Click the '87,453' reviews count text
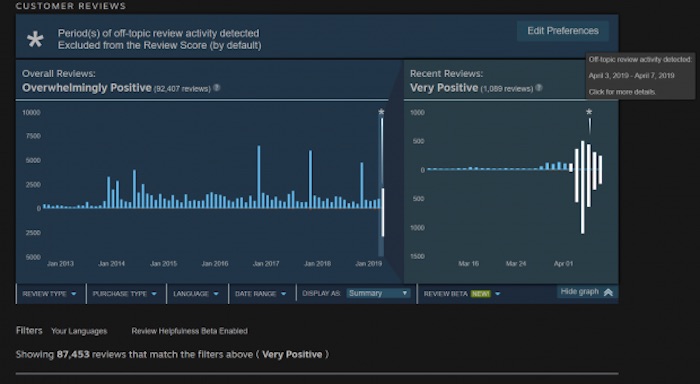Image resolution: width=700 pixels, height=384 pixels. point(73,355)
